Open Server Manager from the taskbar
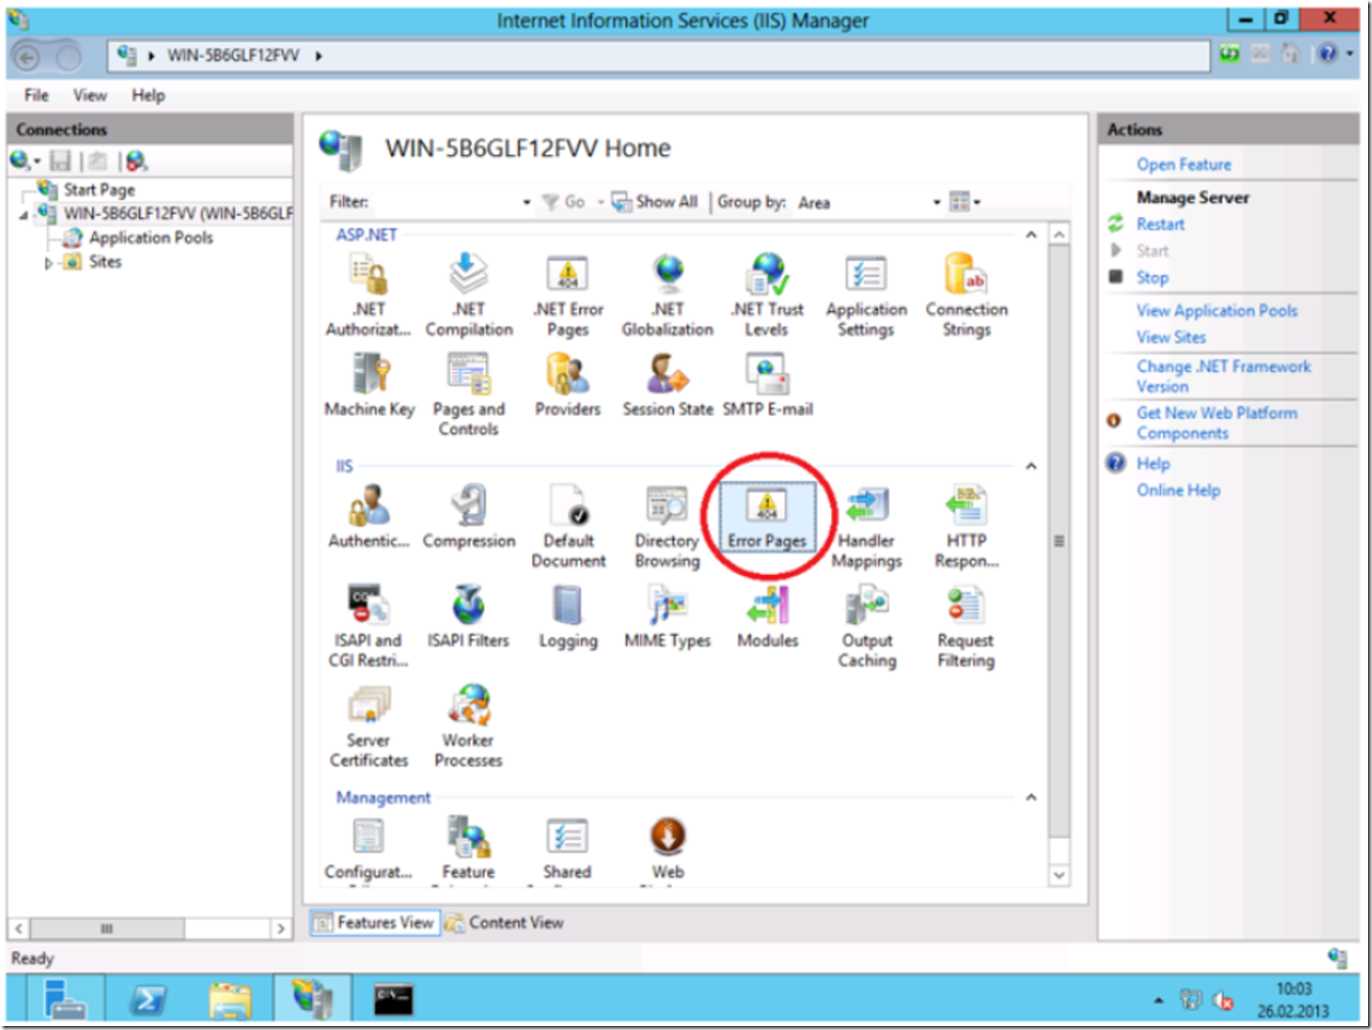Screen dimensions: 1372x1030 pyautogui.click(x=66, y=999)
